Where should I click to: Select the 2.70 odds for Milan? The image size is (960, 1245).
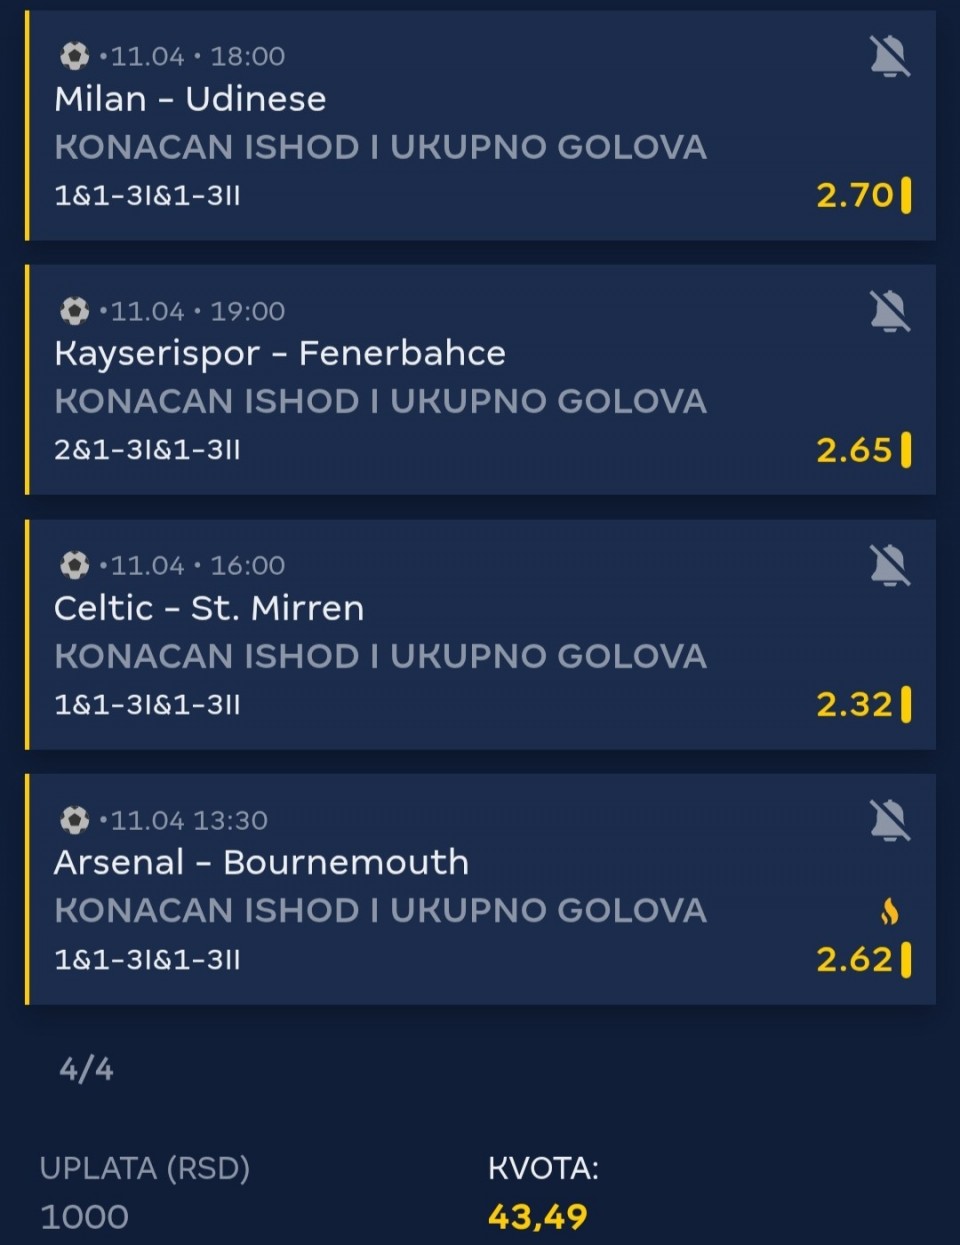(x=855, y=195)
